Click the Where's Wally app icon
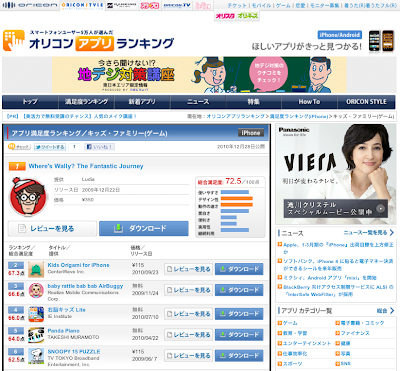The image size is (400, 371). [x=28, y=197]
